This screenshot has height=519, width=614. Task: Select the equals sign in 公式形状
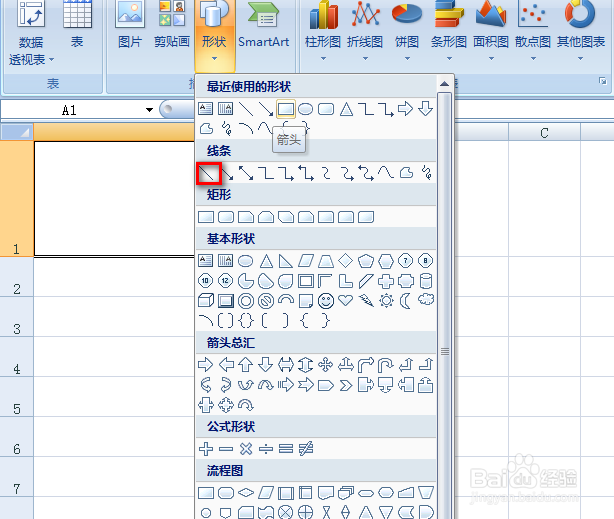click(x=286, y=449)
